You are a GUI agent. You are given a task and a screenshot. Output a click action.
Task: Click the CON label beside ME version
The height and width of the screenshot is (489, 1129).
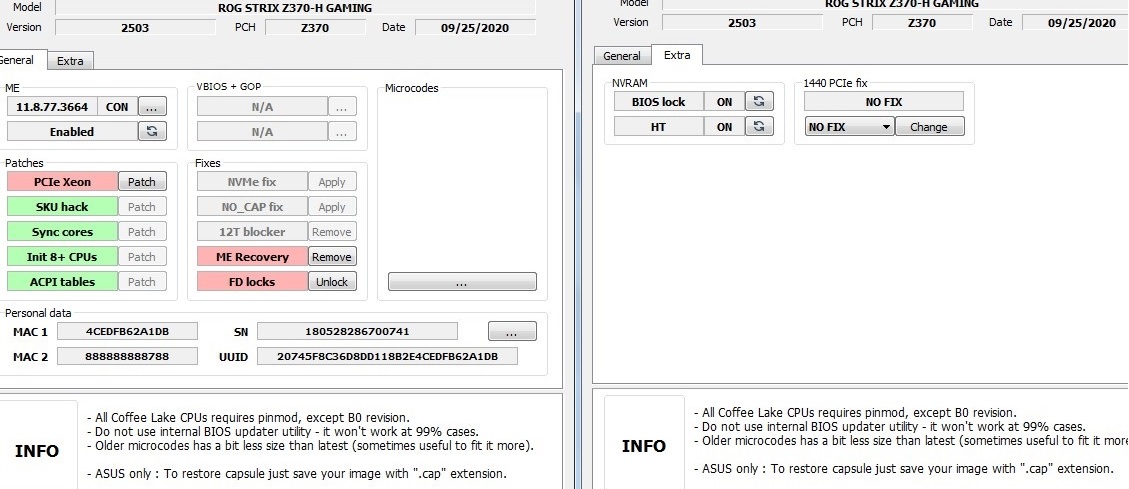[x=117, y=107]
